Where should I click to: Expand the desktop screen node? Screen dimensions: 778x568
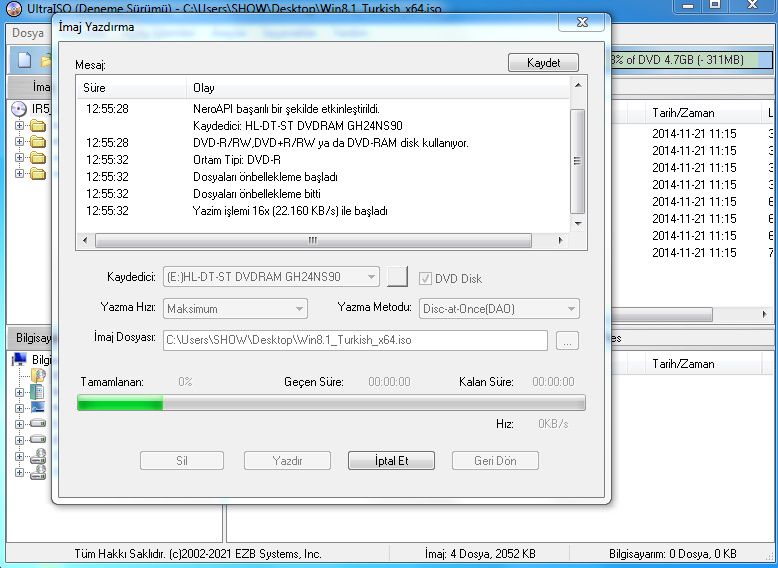click(19, 408)
